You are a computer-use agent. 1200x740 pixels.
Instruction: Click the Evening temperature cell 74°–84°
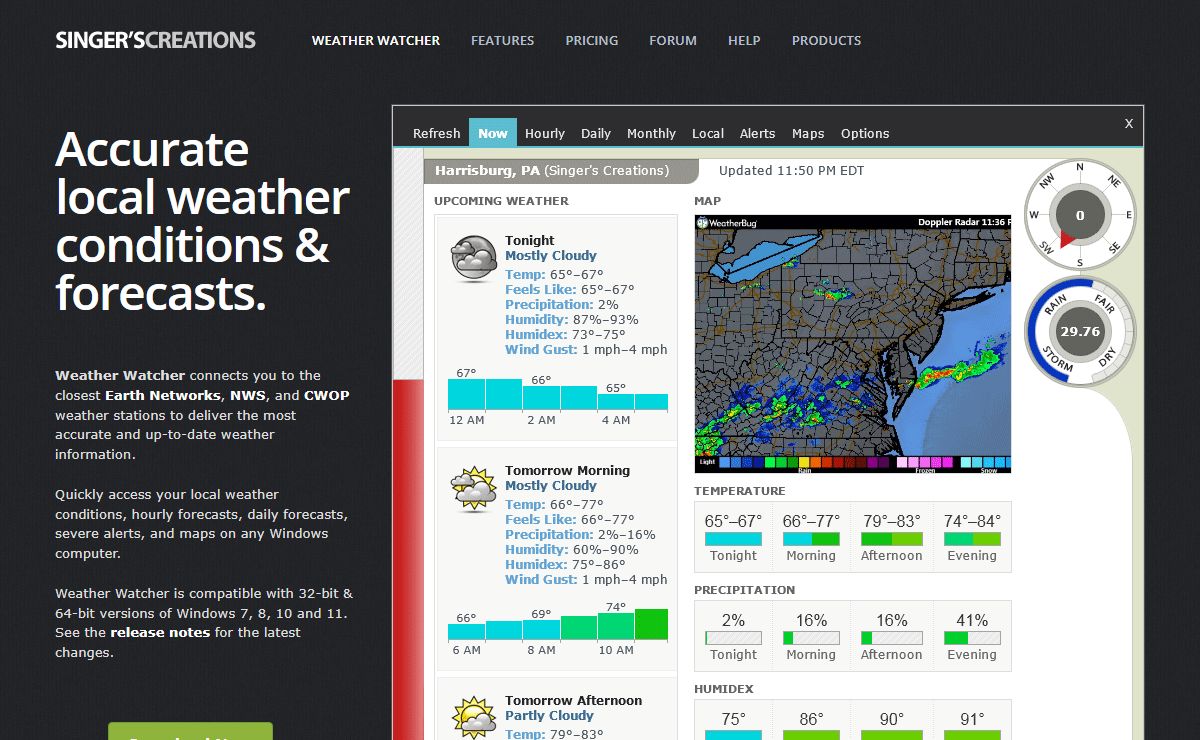click(972, 537)
